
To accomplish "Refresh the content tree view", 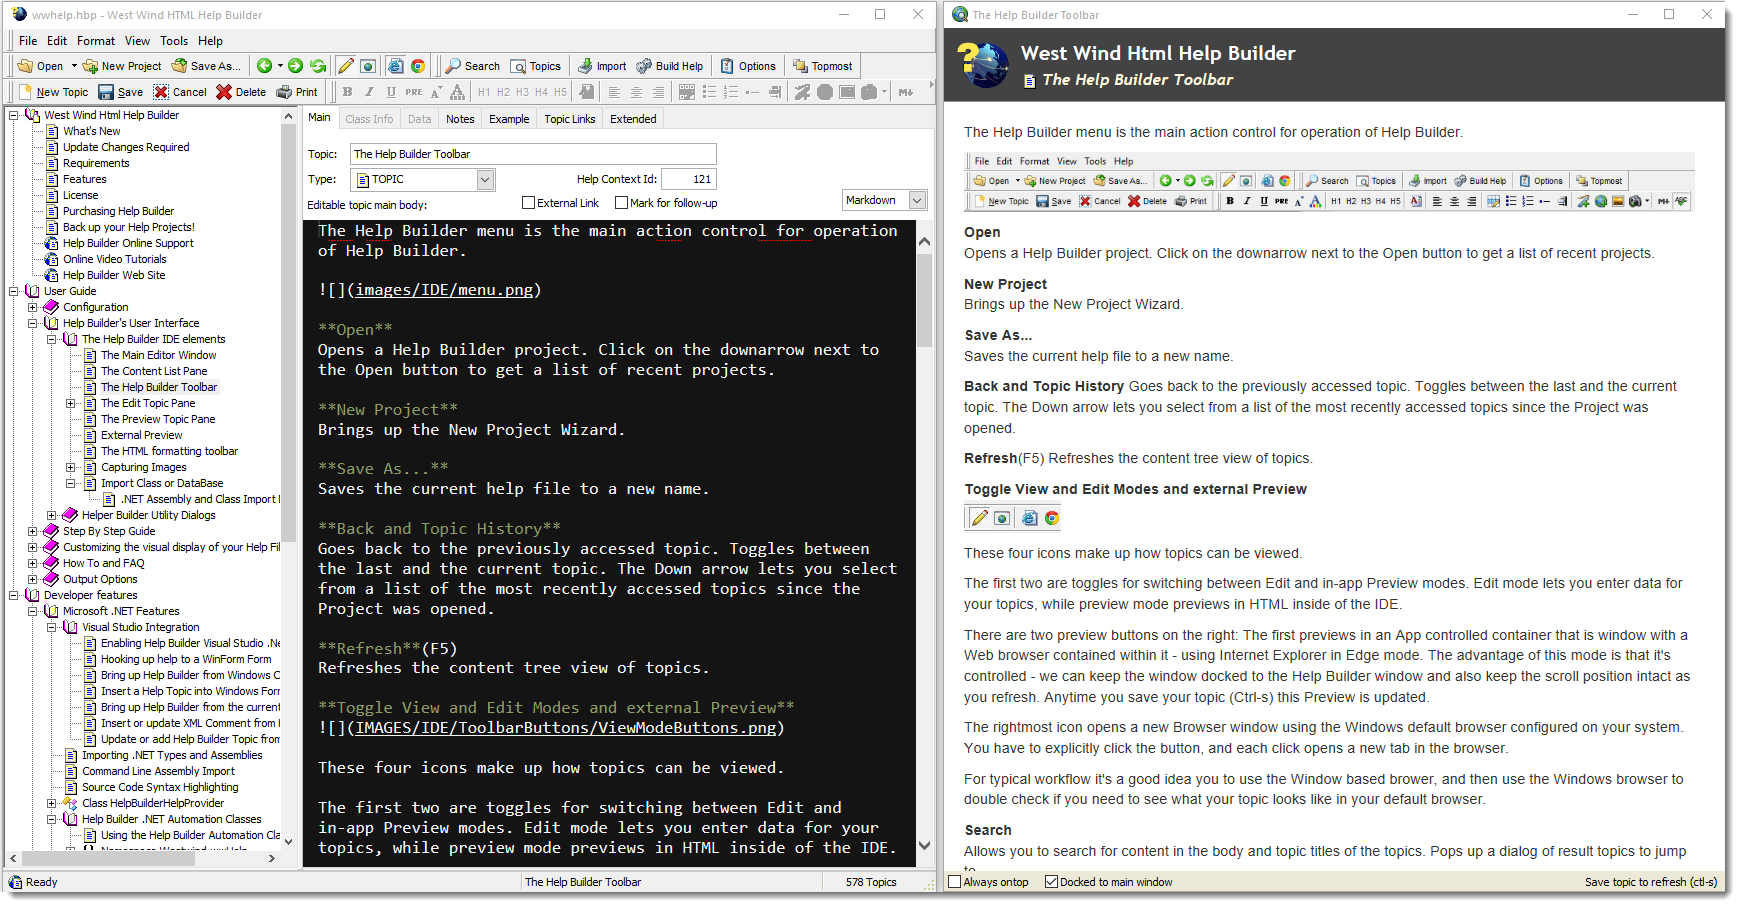I will [318, 66].
